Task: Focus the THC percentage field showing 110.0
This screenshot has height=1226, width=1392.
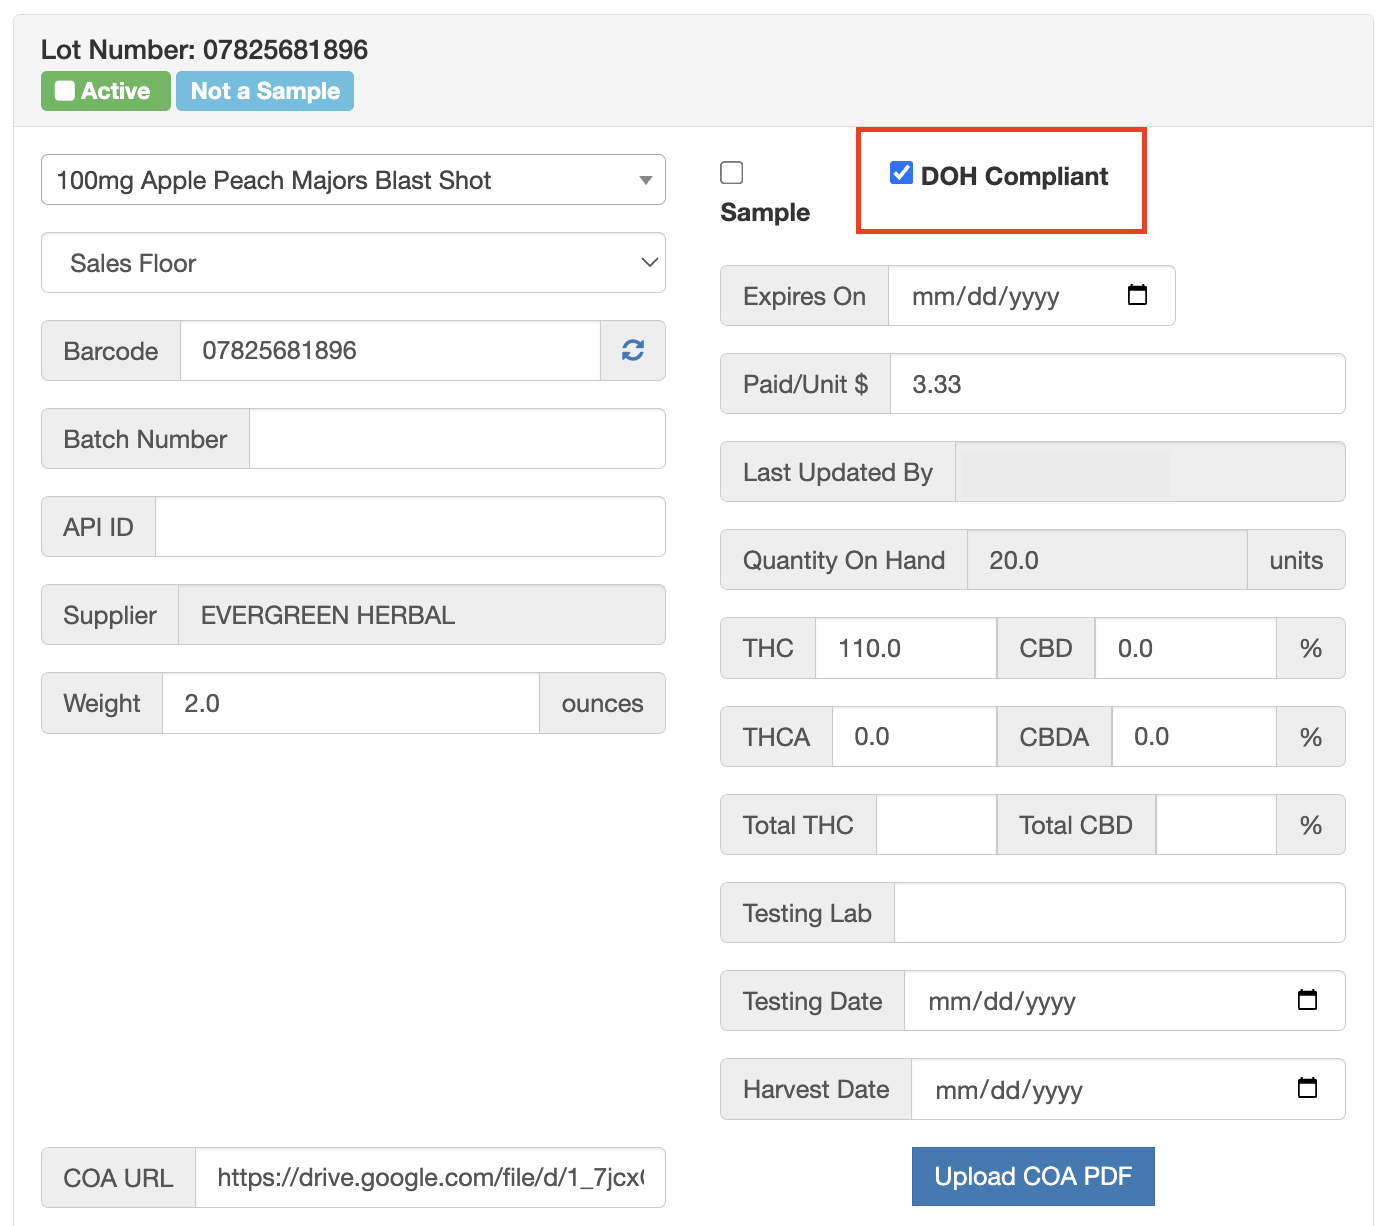Action: pyautogui.click(x=906, y=648)
